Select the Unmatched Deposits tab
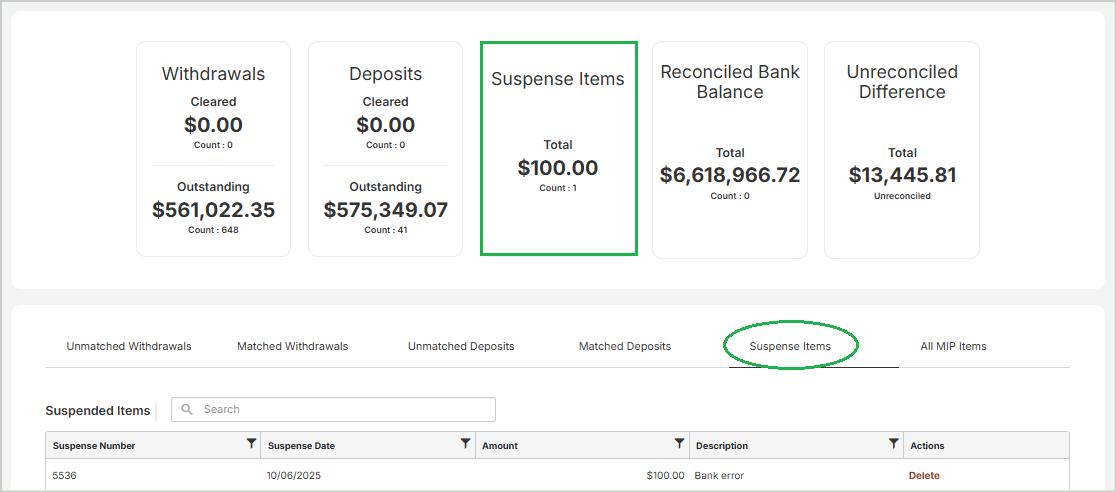Screen dimensions: 1116x492 tap(461, 346)
